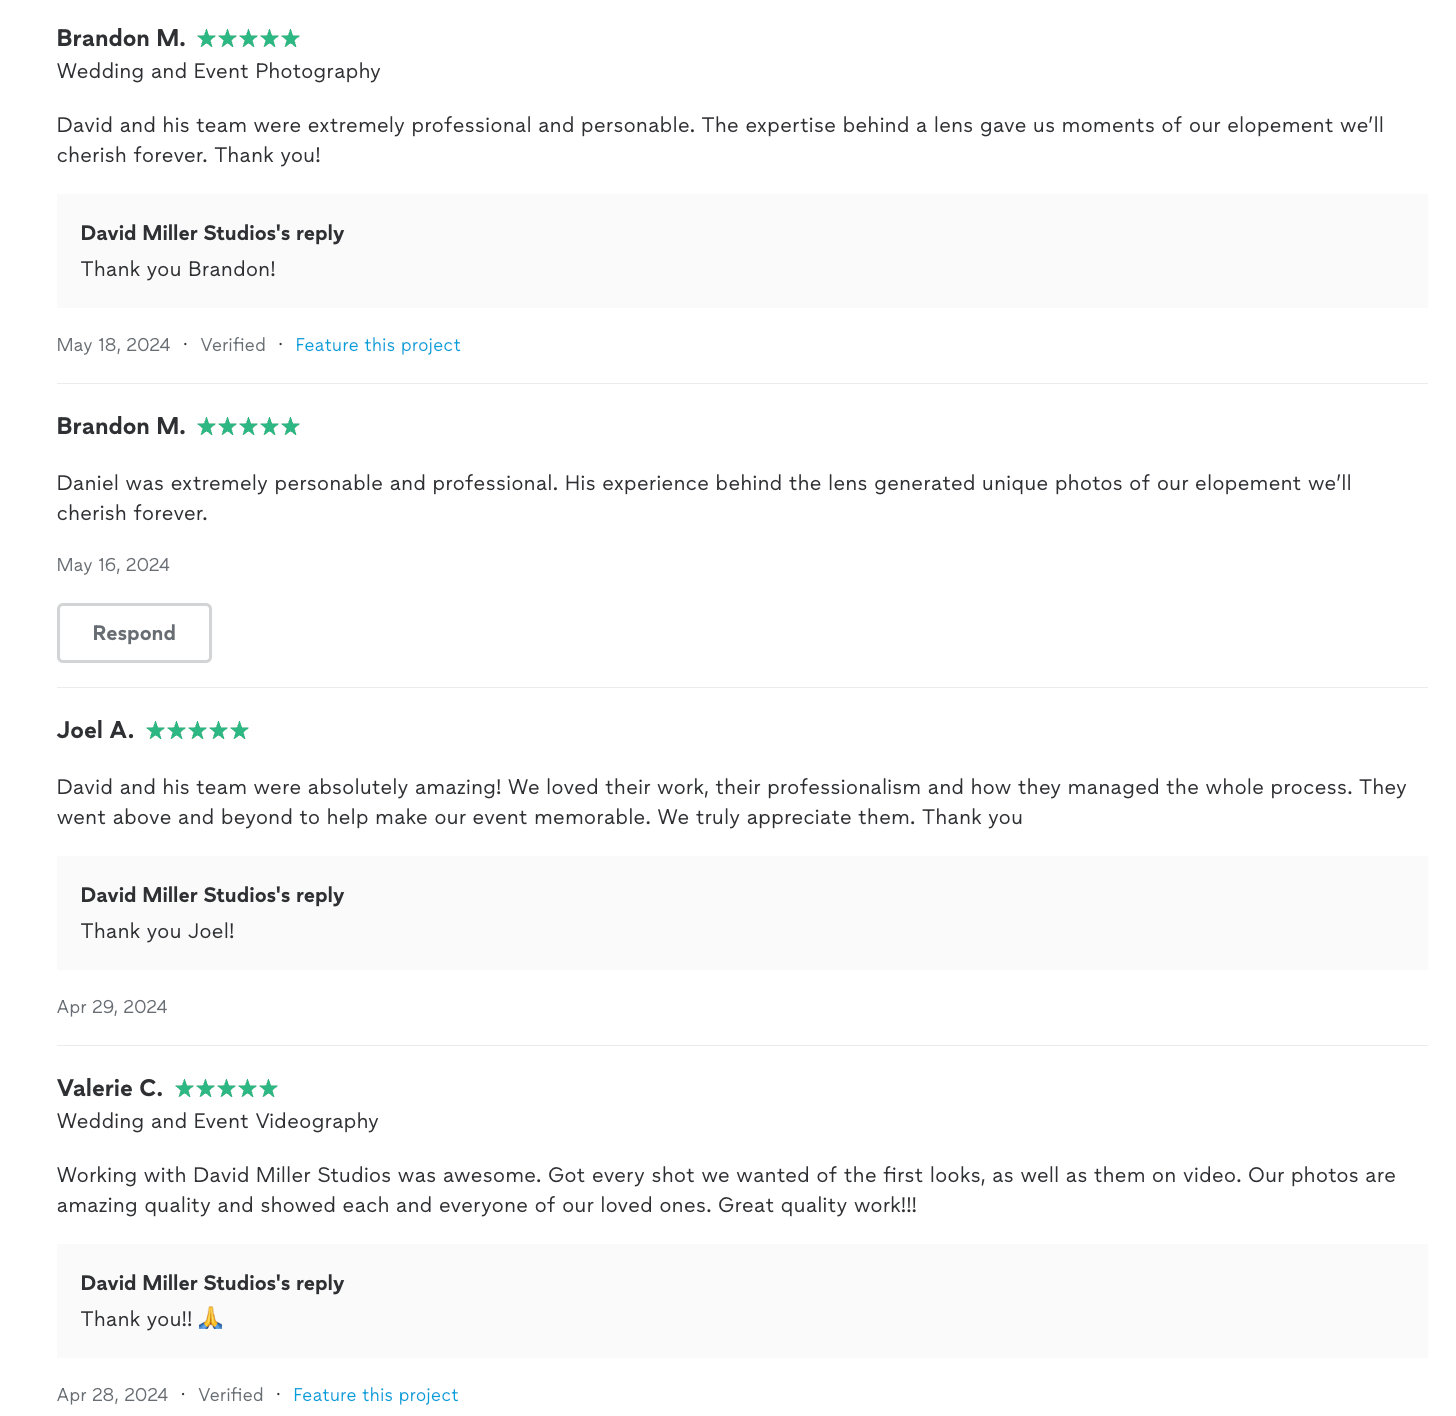The height and width of the screenshot is (1416, 1456).
Task: Click the Respond button
Action: click(134, 633)
